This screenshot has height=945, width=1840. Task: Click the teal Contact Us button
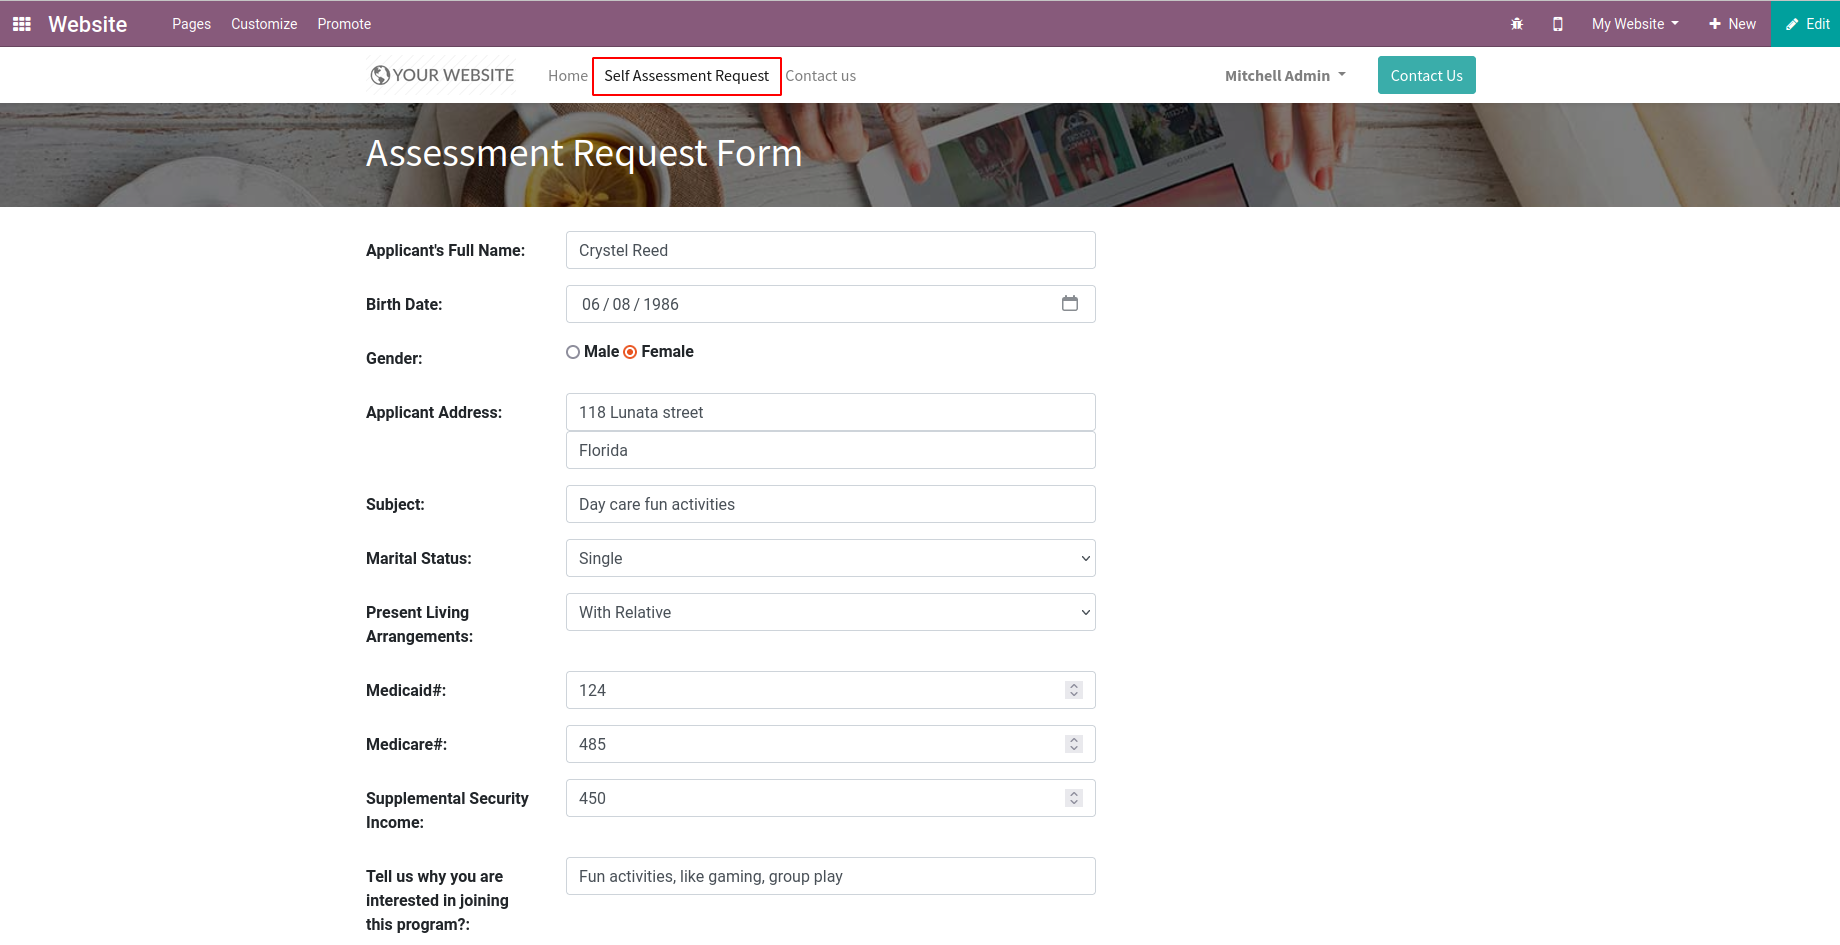1427,75
